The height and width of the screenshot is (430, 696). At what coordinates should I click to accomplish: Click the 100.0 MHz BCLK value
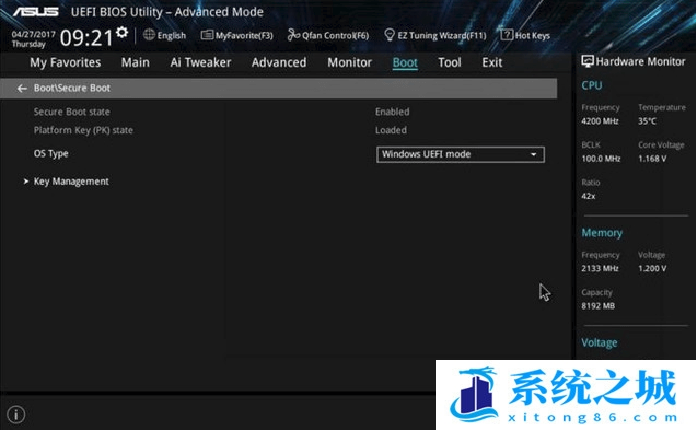[601, 158]
